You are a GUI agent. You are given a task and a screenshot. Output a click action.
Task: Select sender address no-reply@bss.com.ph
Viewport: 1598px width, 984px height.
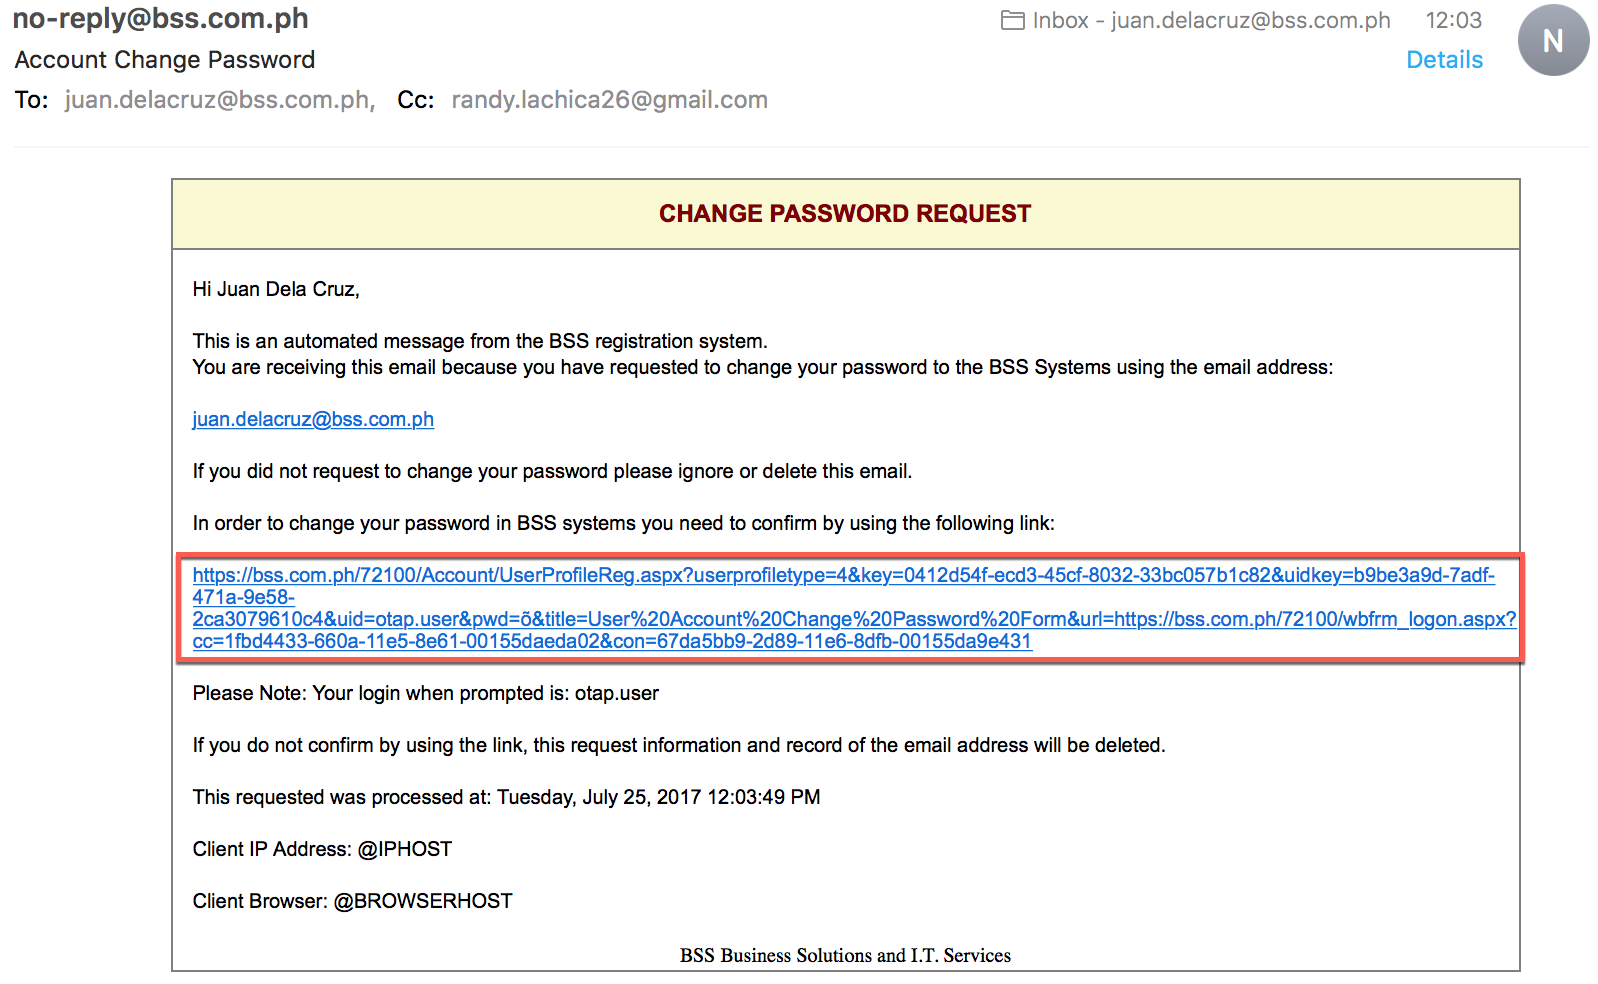click(x=161, y=19)
